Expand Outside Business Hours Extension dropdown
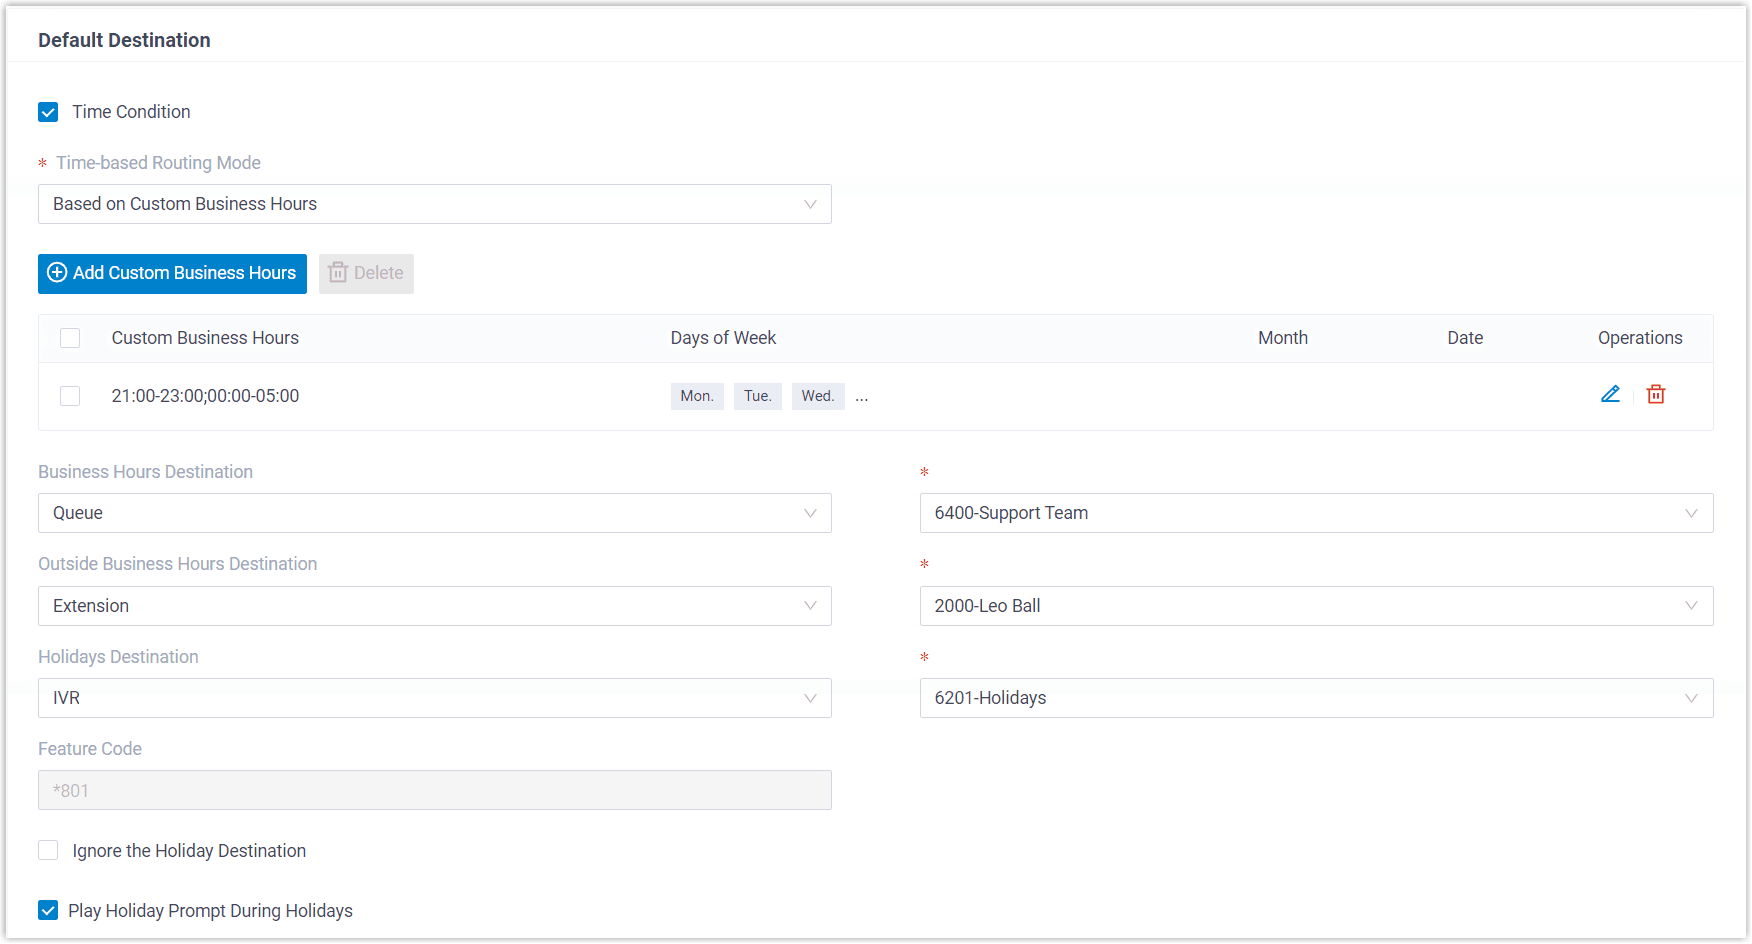 434,606
